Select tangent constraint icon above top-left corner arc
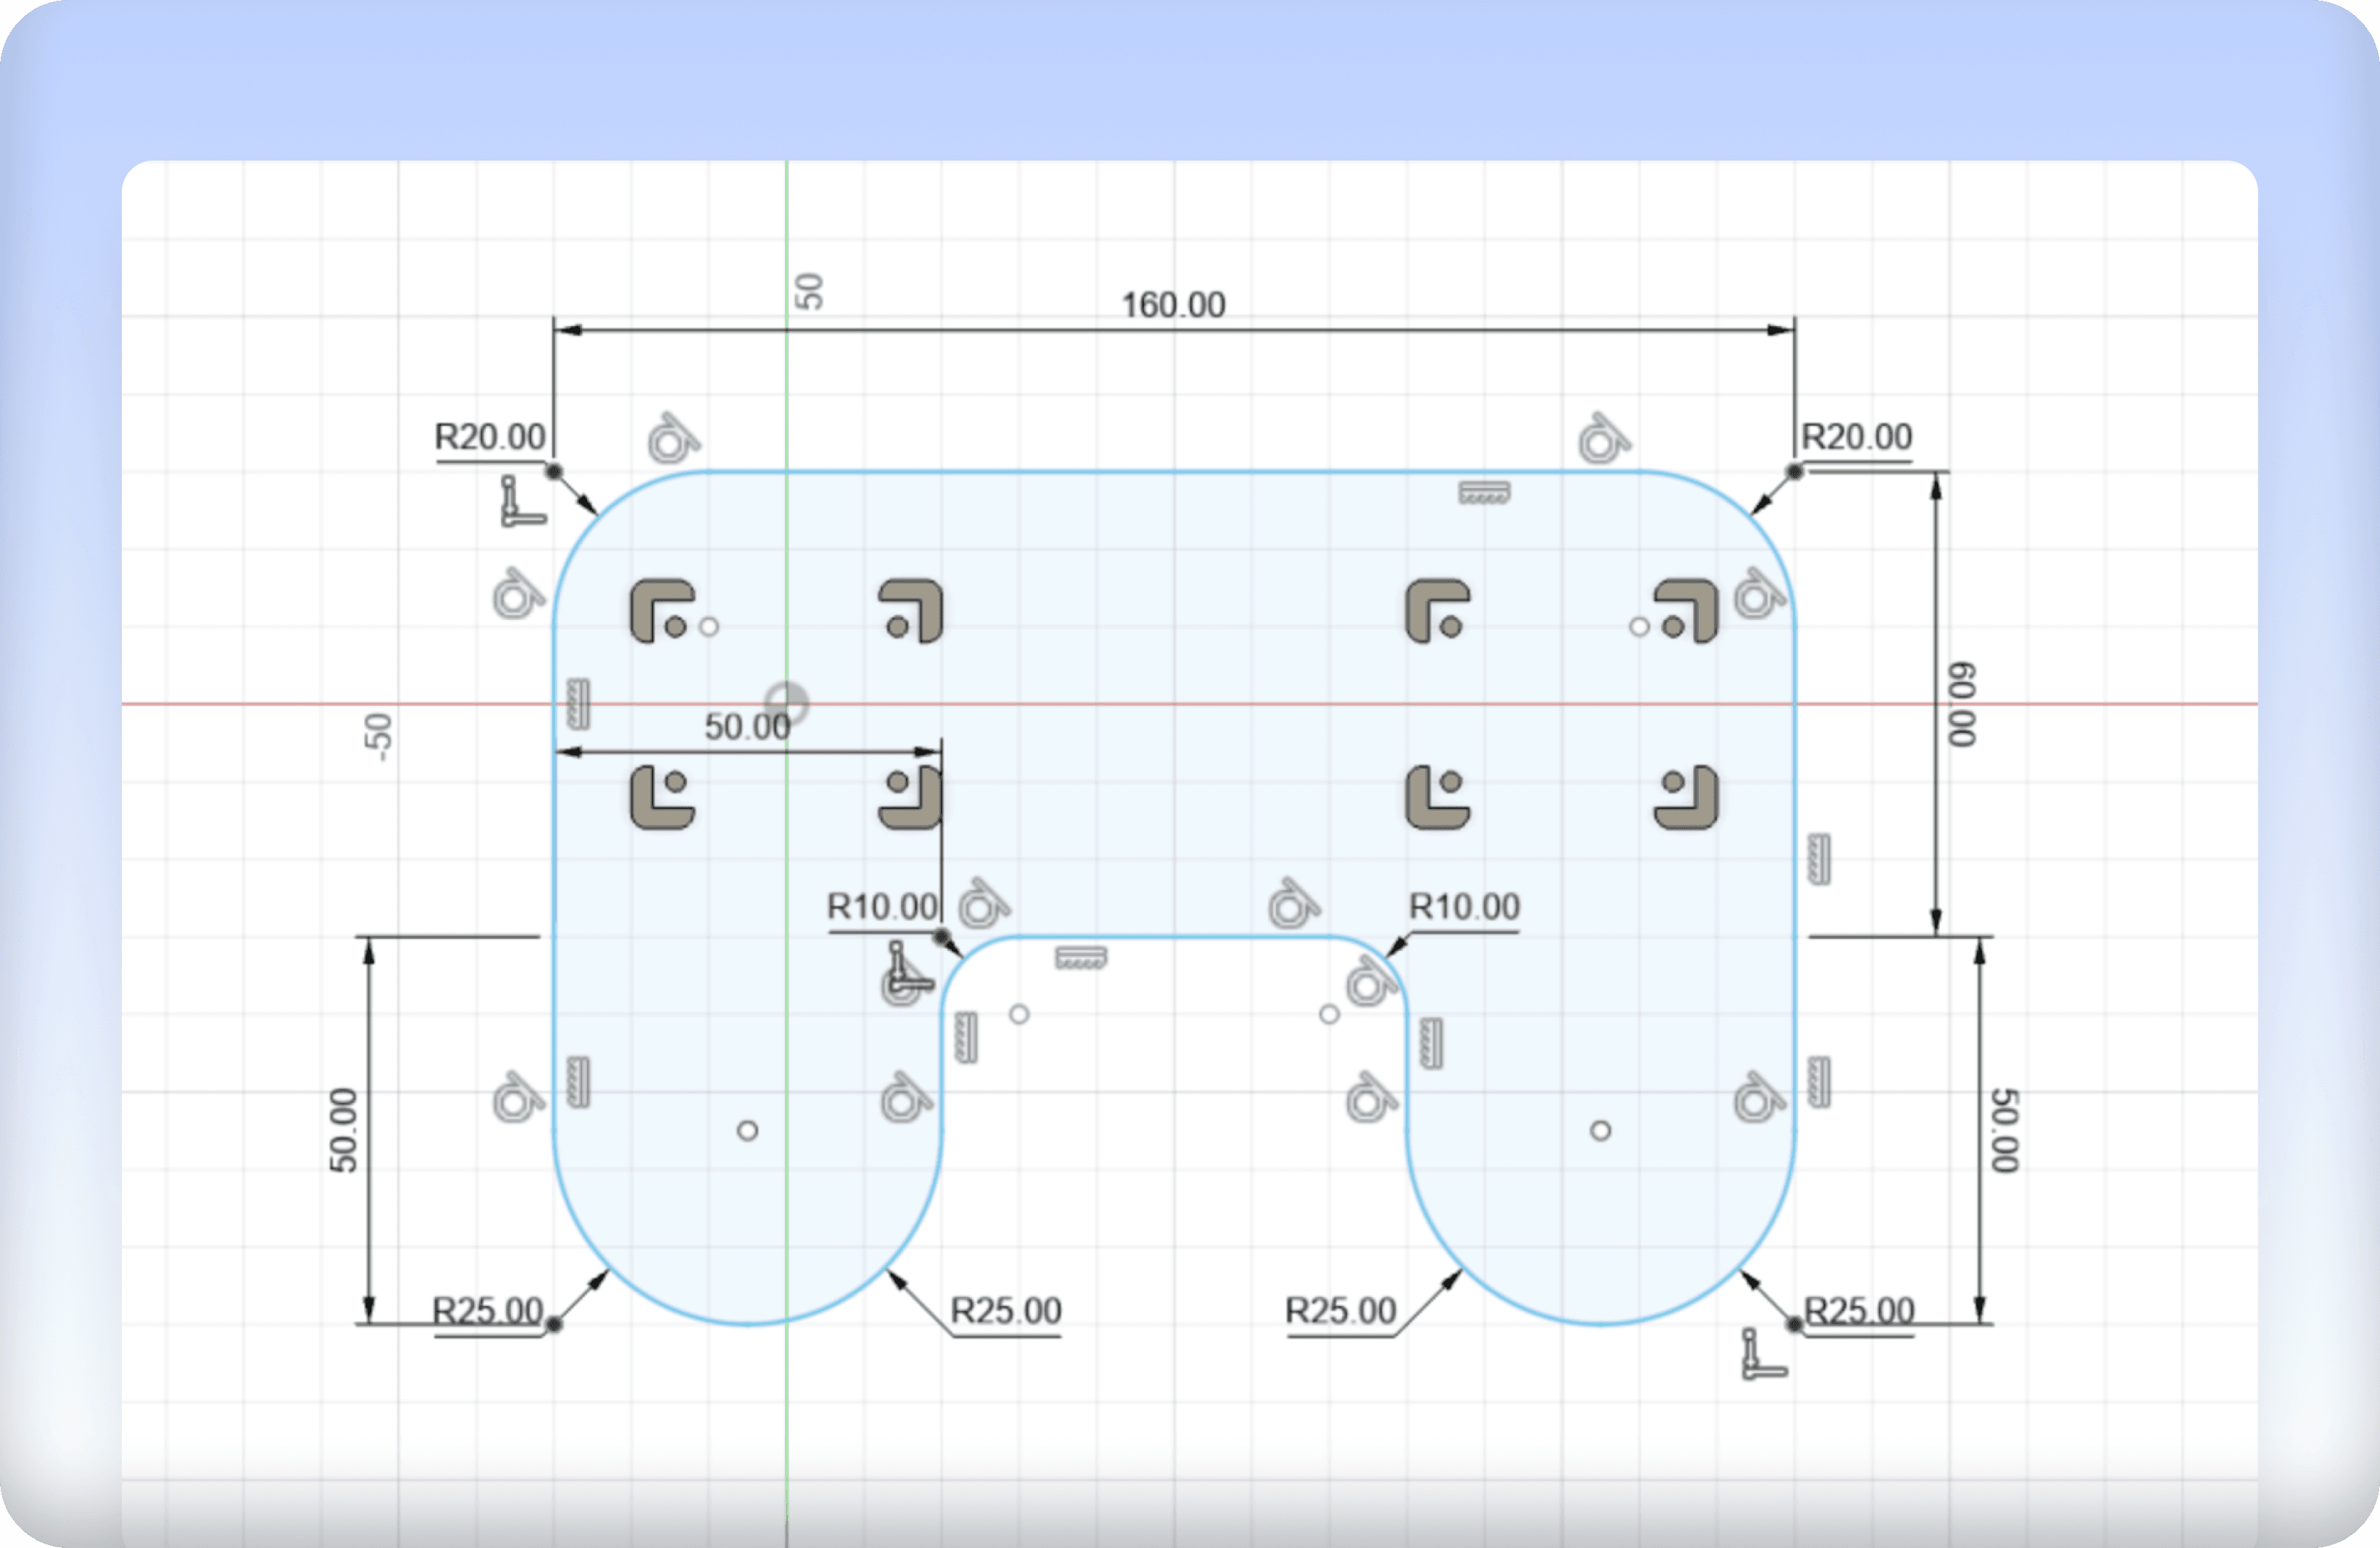Viewport: 2380px width, 1548px height. pyautogui.click(x=673, y=438)
